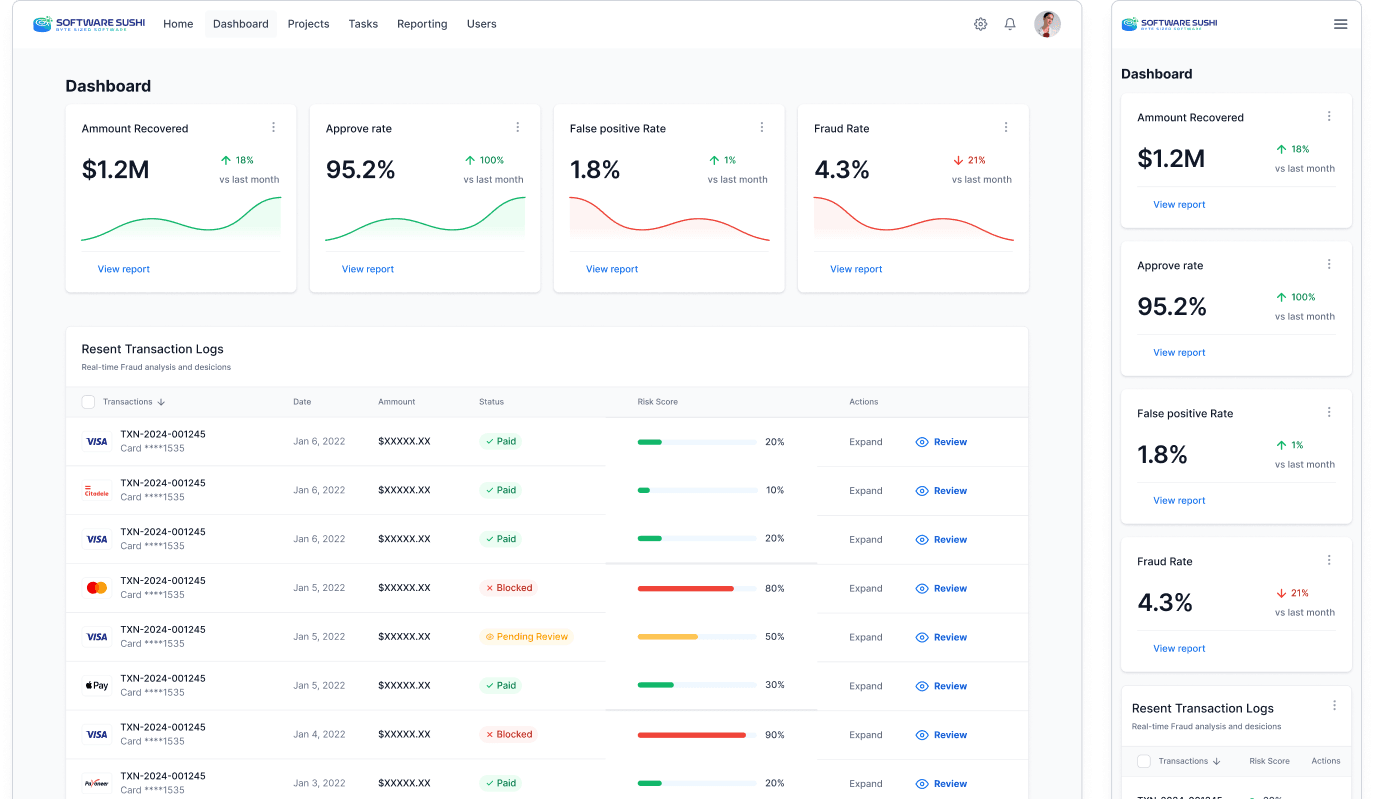The height and width of the screenshot is (799, 1374).
Task: Click View report under Approve rate
Action: click(367, 268)
